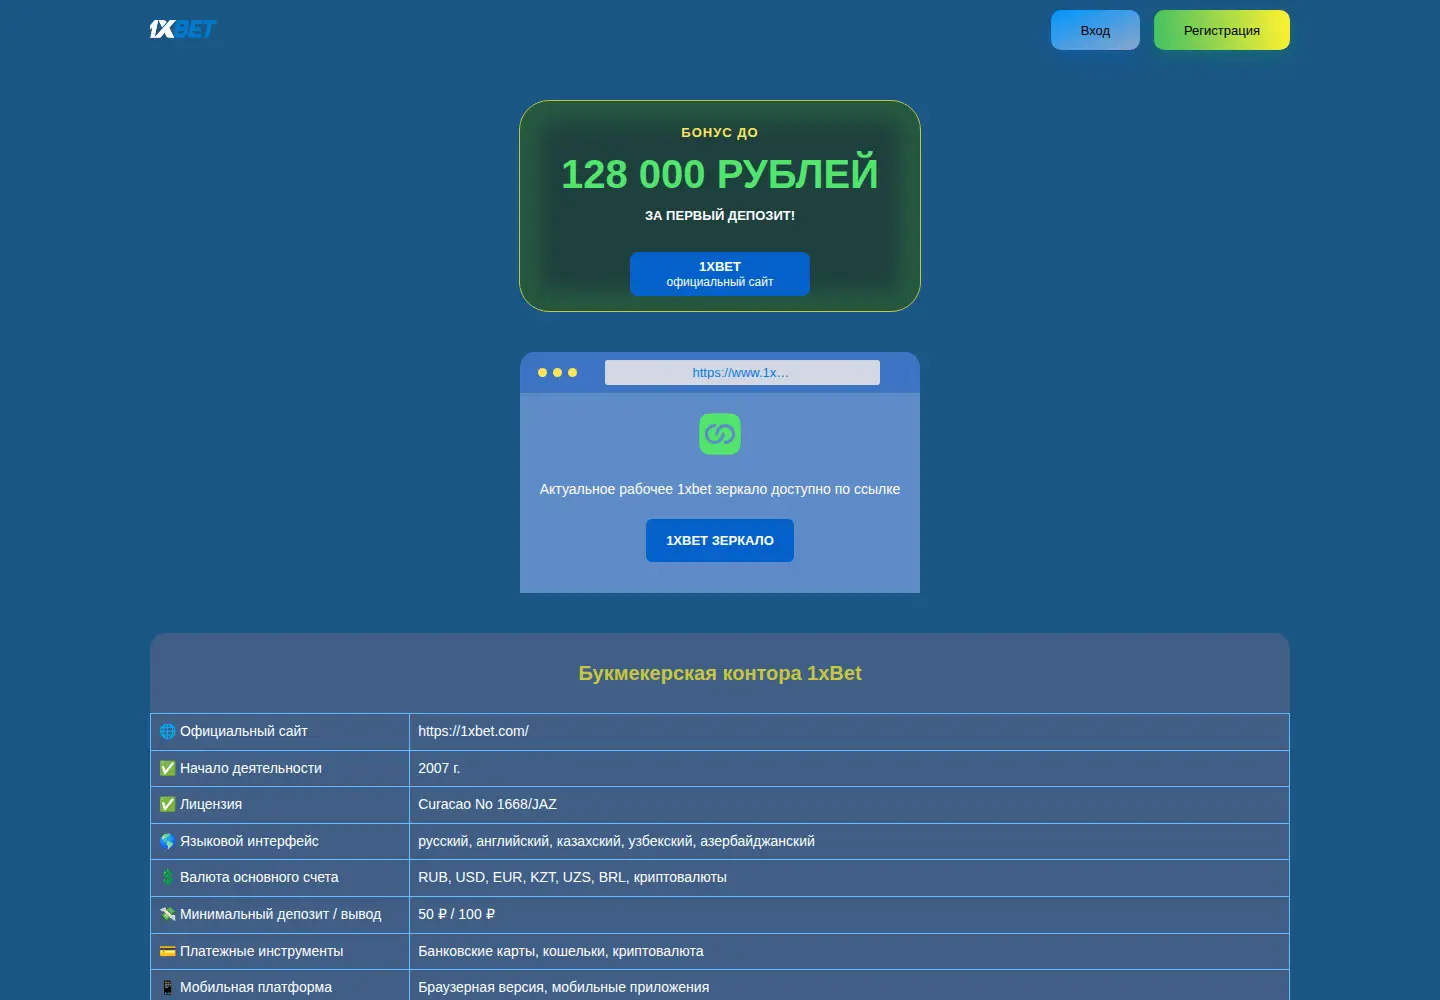Click the Языковой интерфейс row label

(249, 841)
